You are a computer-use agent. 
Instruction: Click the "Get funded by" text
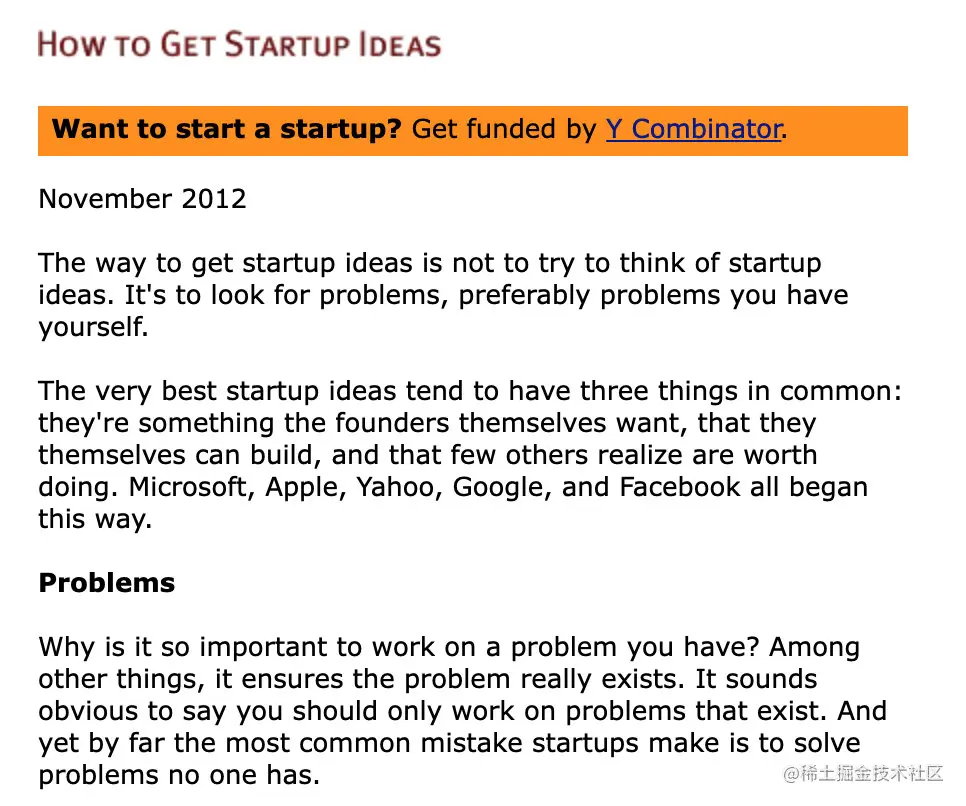504,129
